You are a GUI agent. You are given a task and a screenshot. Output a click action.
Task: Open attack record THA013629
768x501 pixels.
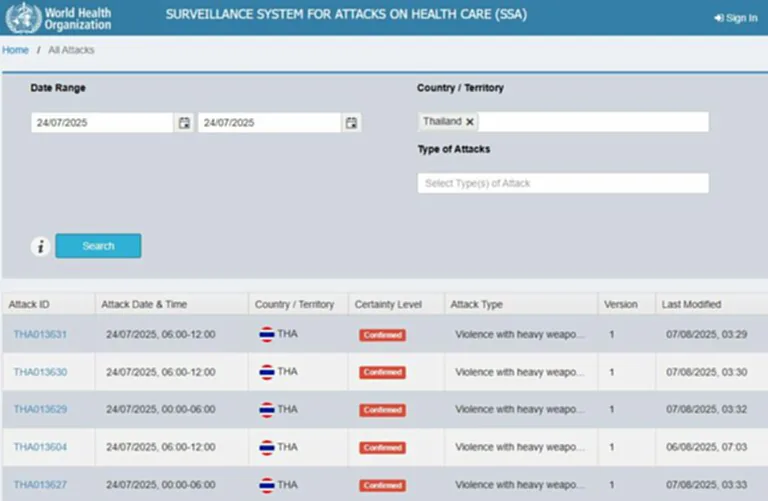[x=40, y=409]
